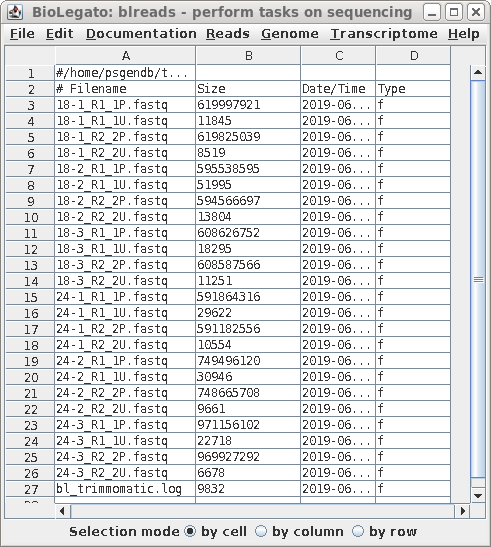
Task: Close the BioLegato window
Action: click(x=476, y=13)
